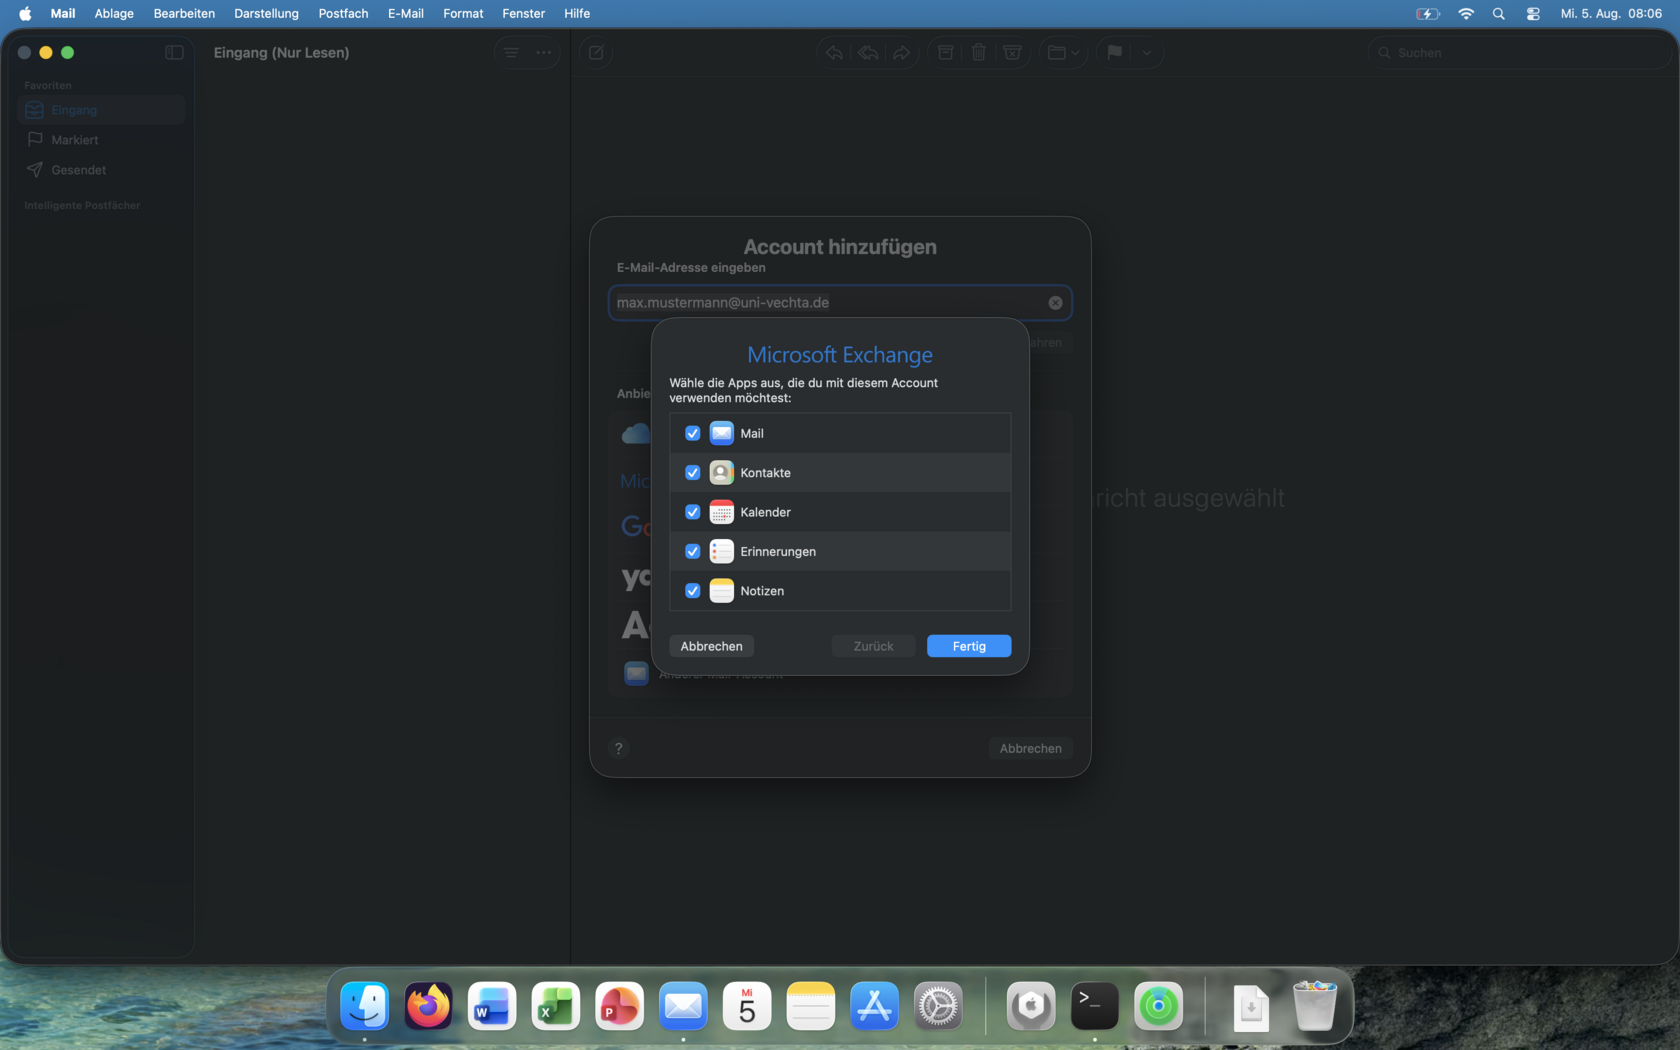This screenshot has height=1050, width=1680.
Task: Open Notes from the Dock
Action: (811, 1005)
